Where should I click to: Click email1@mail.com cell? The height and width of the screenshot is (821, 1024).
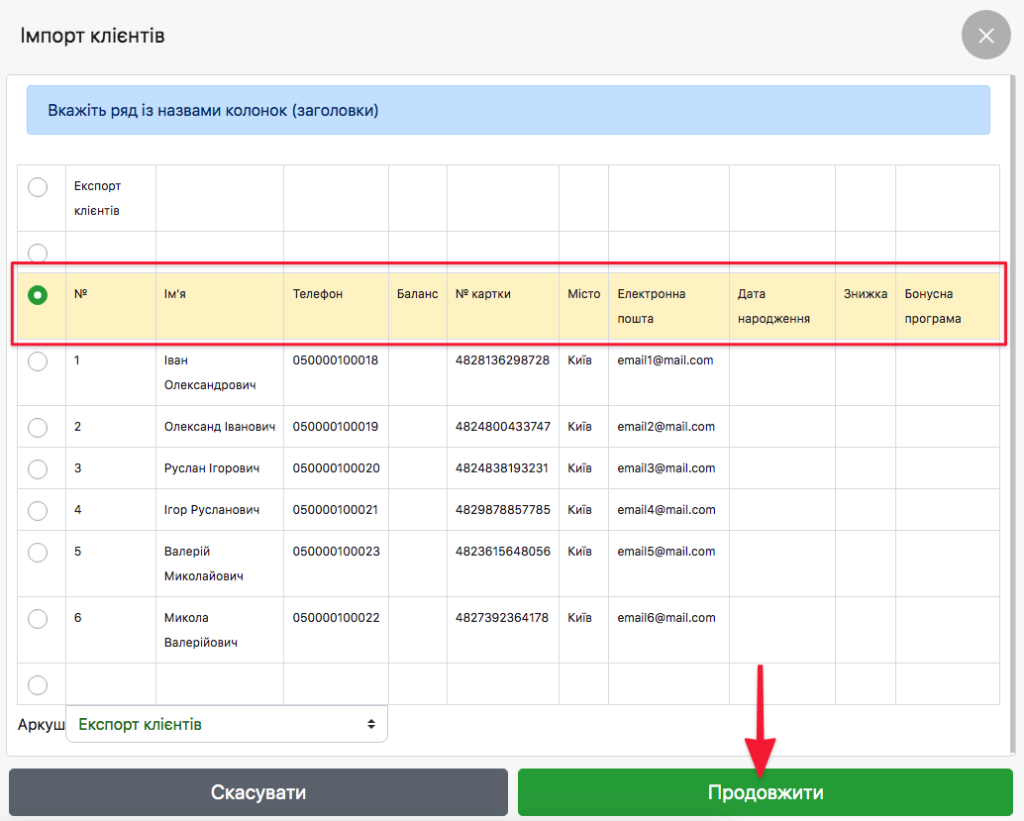point(665,360)
